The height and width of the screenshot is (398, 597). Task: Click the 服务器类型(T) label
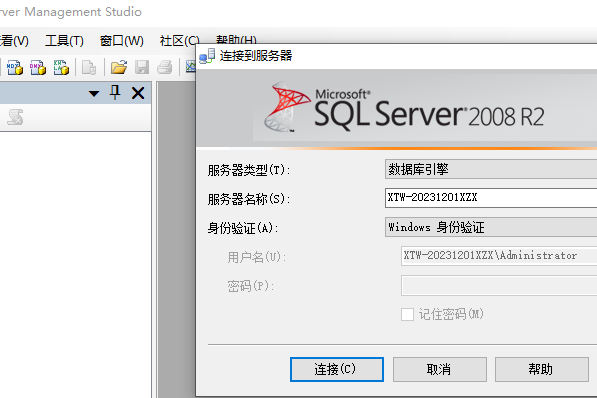249,170
